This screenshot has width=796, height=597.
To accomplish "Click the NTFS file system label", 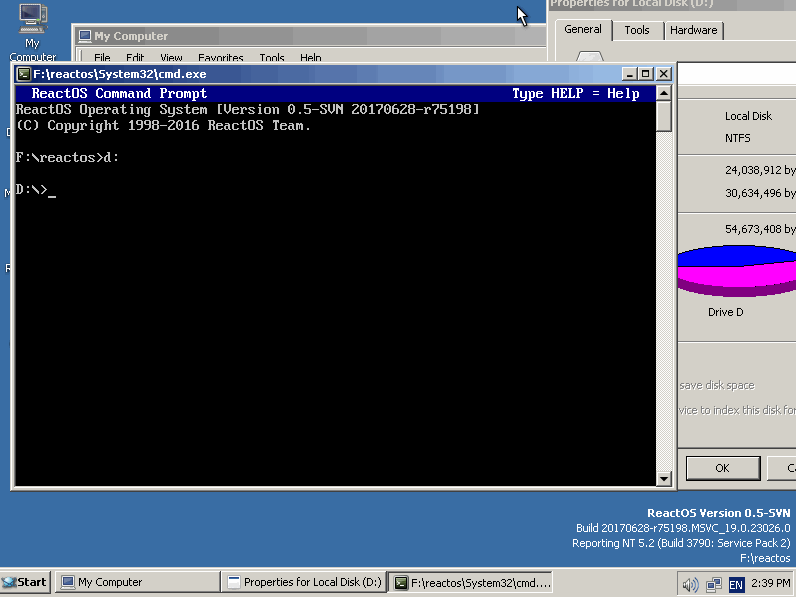I will pyautogui.click(x=738, y=138).
